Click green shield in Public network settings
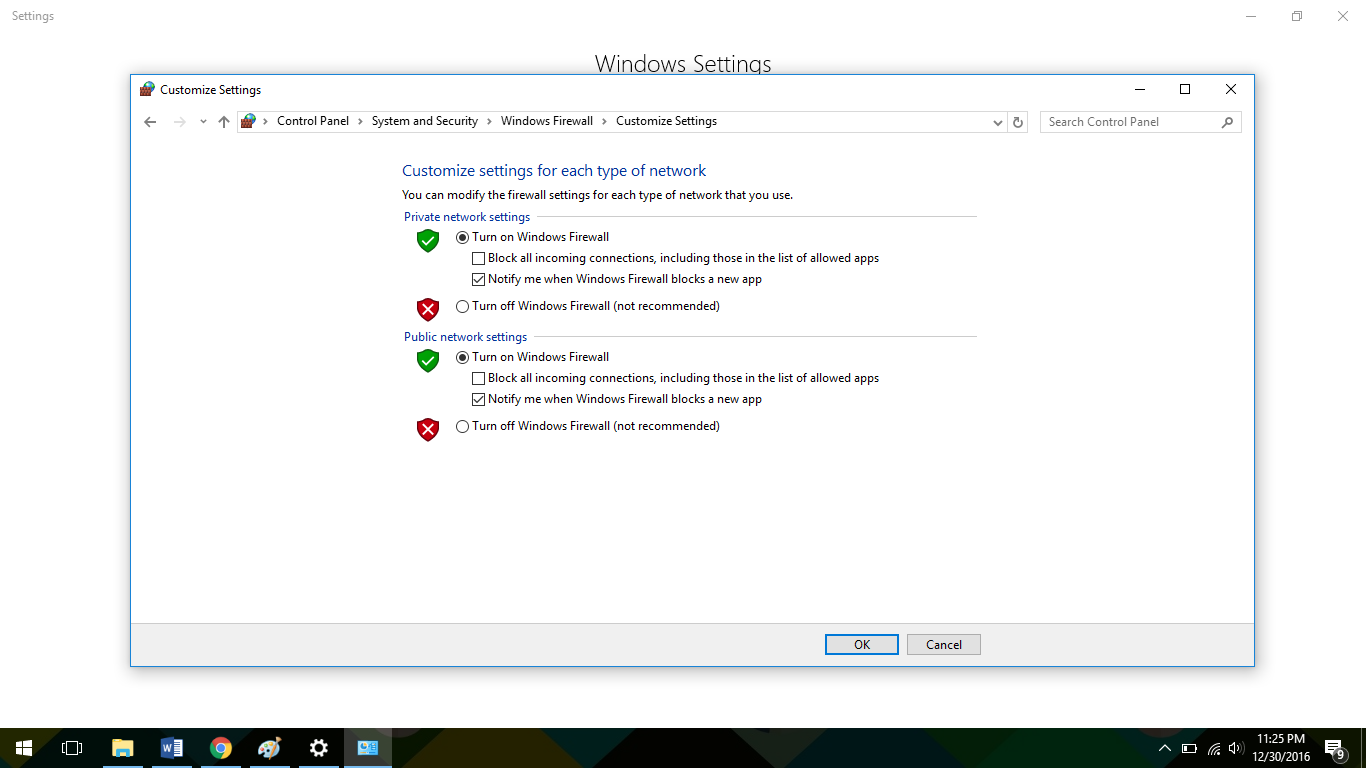 pyautogui.click(x=428, y=360)
